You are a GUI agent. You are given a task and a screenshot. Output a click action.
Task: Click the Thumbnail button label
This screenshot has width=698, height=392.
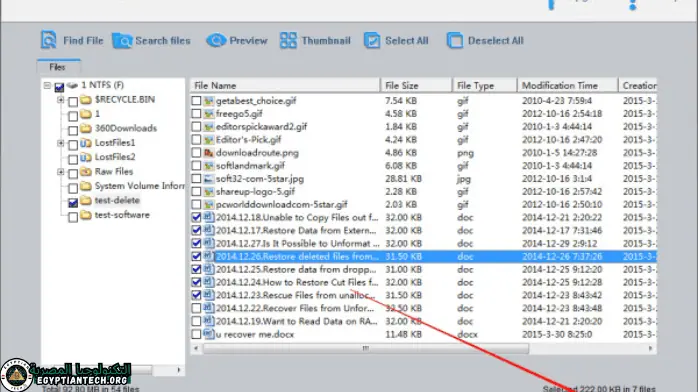coord(326,40)
